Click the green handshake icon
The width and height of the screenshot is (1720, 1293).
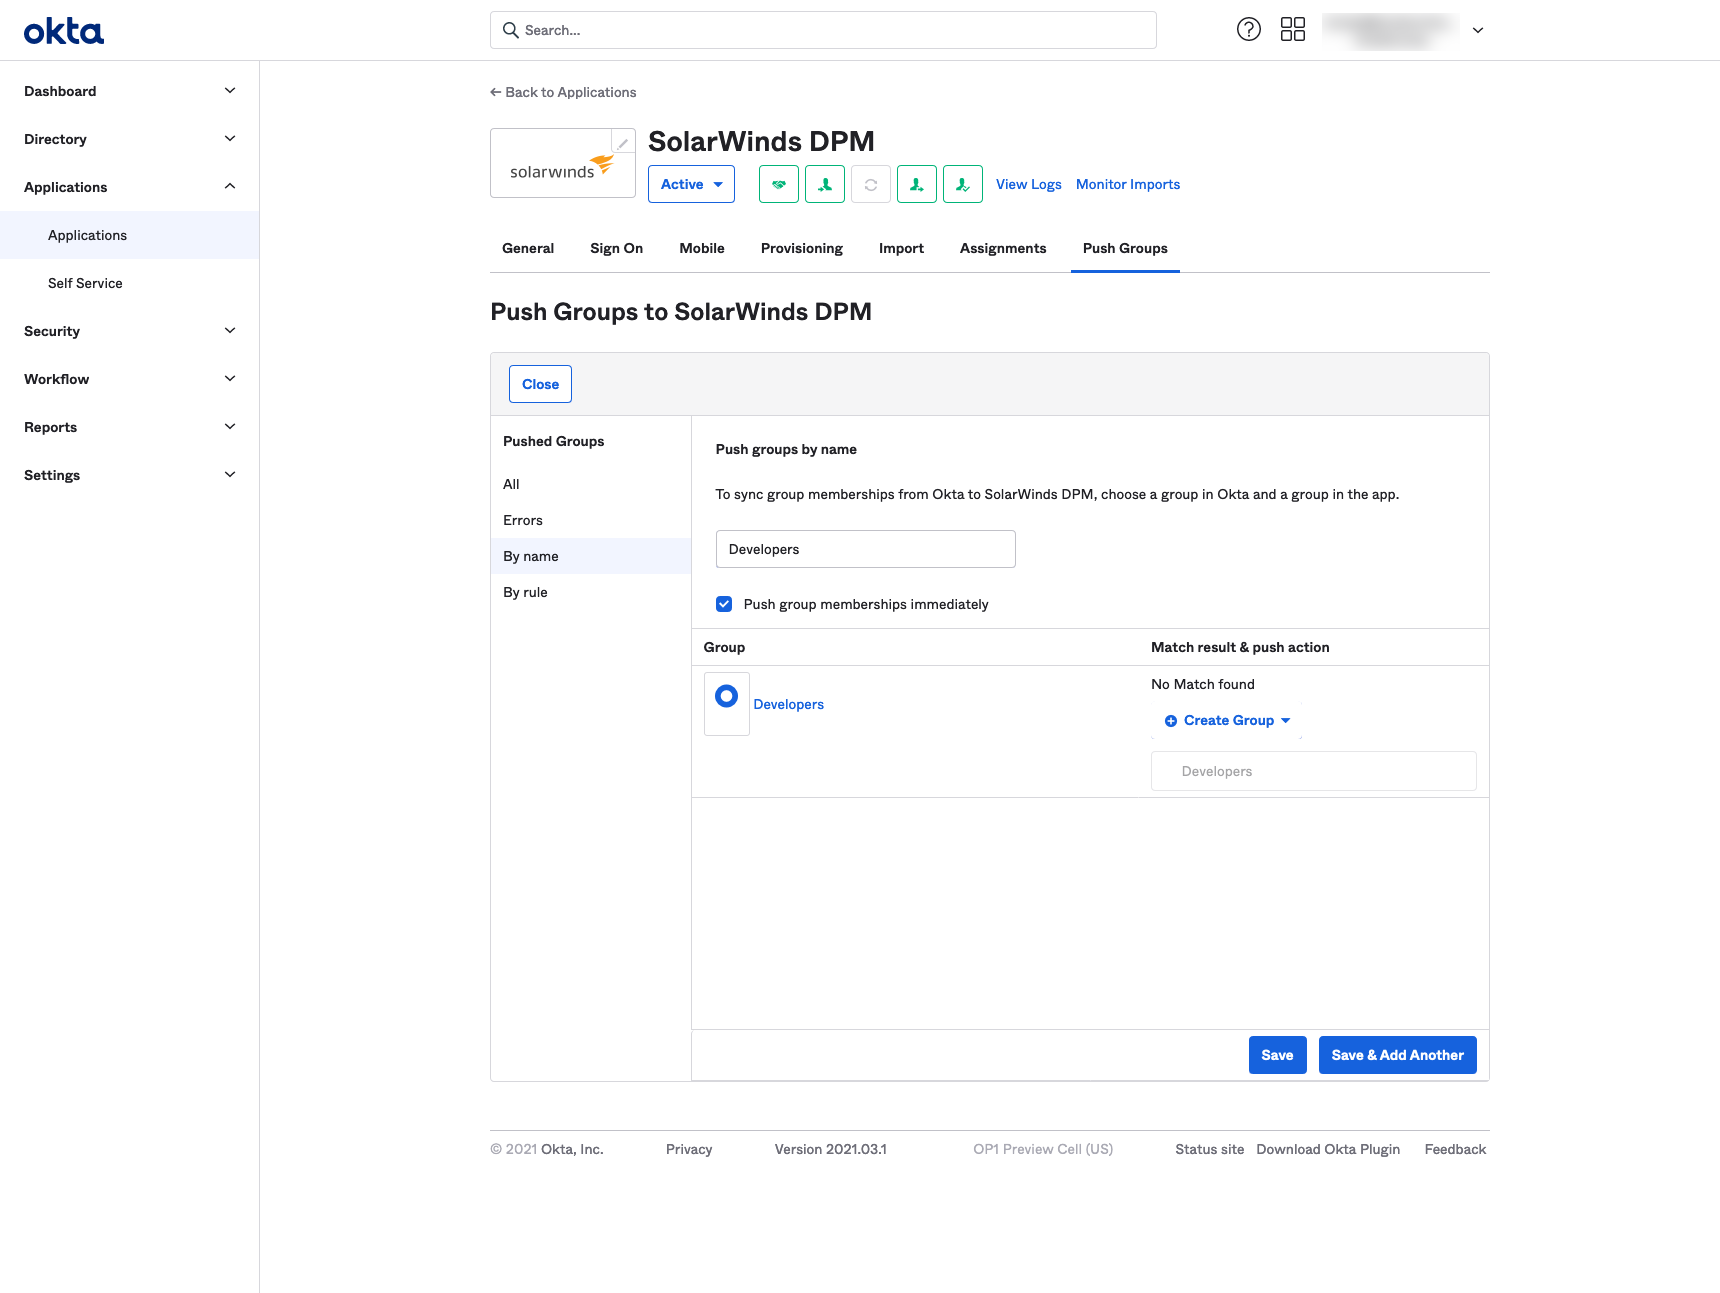click(779, 184)
